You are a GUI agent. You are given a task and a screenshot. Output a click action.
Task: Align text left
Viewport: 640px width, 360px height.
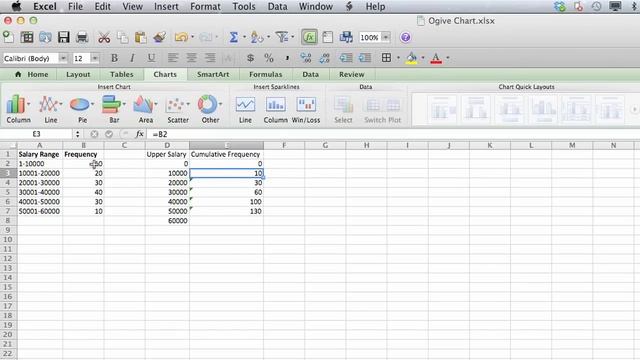[173, 58]
